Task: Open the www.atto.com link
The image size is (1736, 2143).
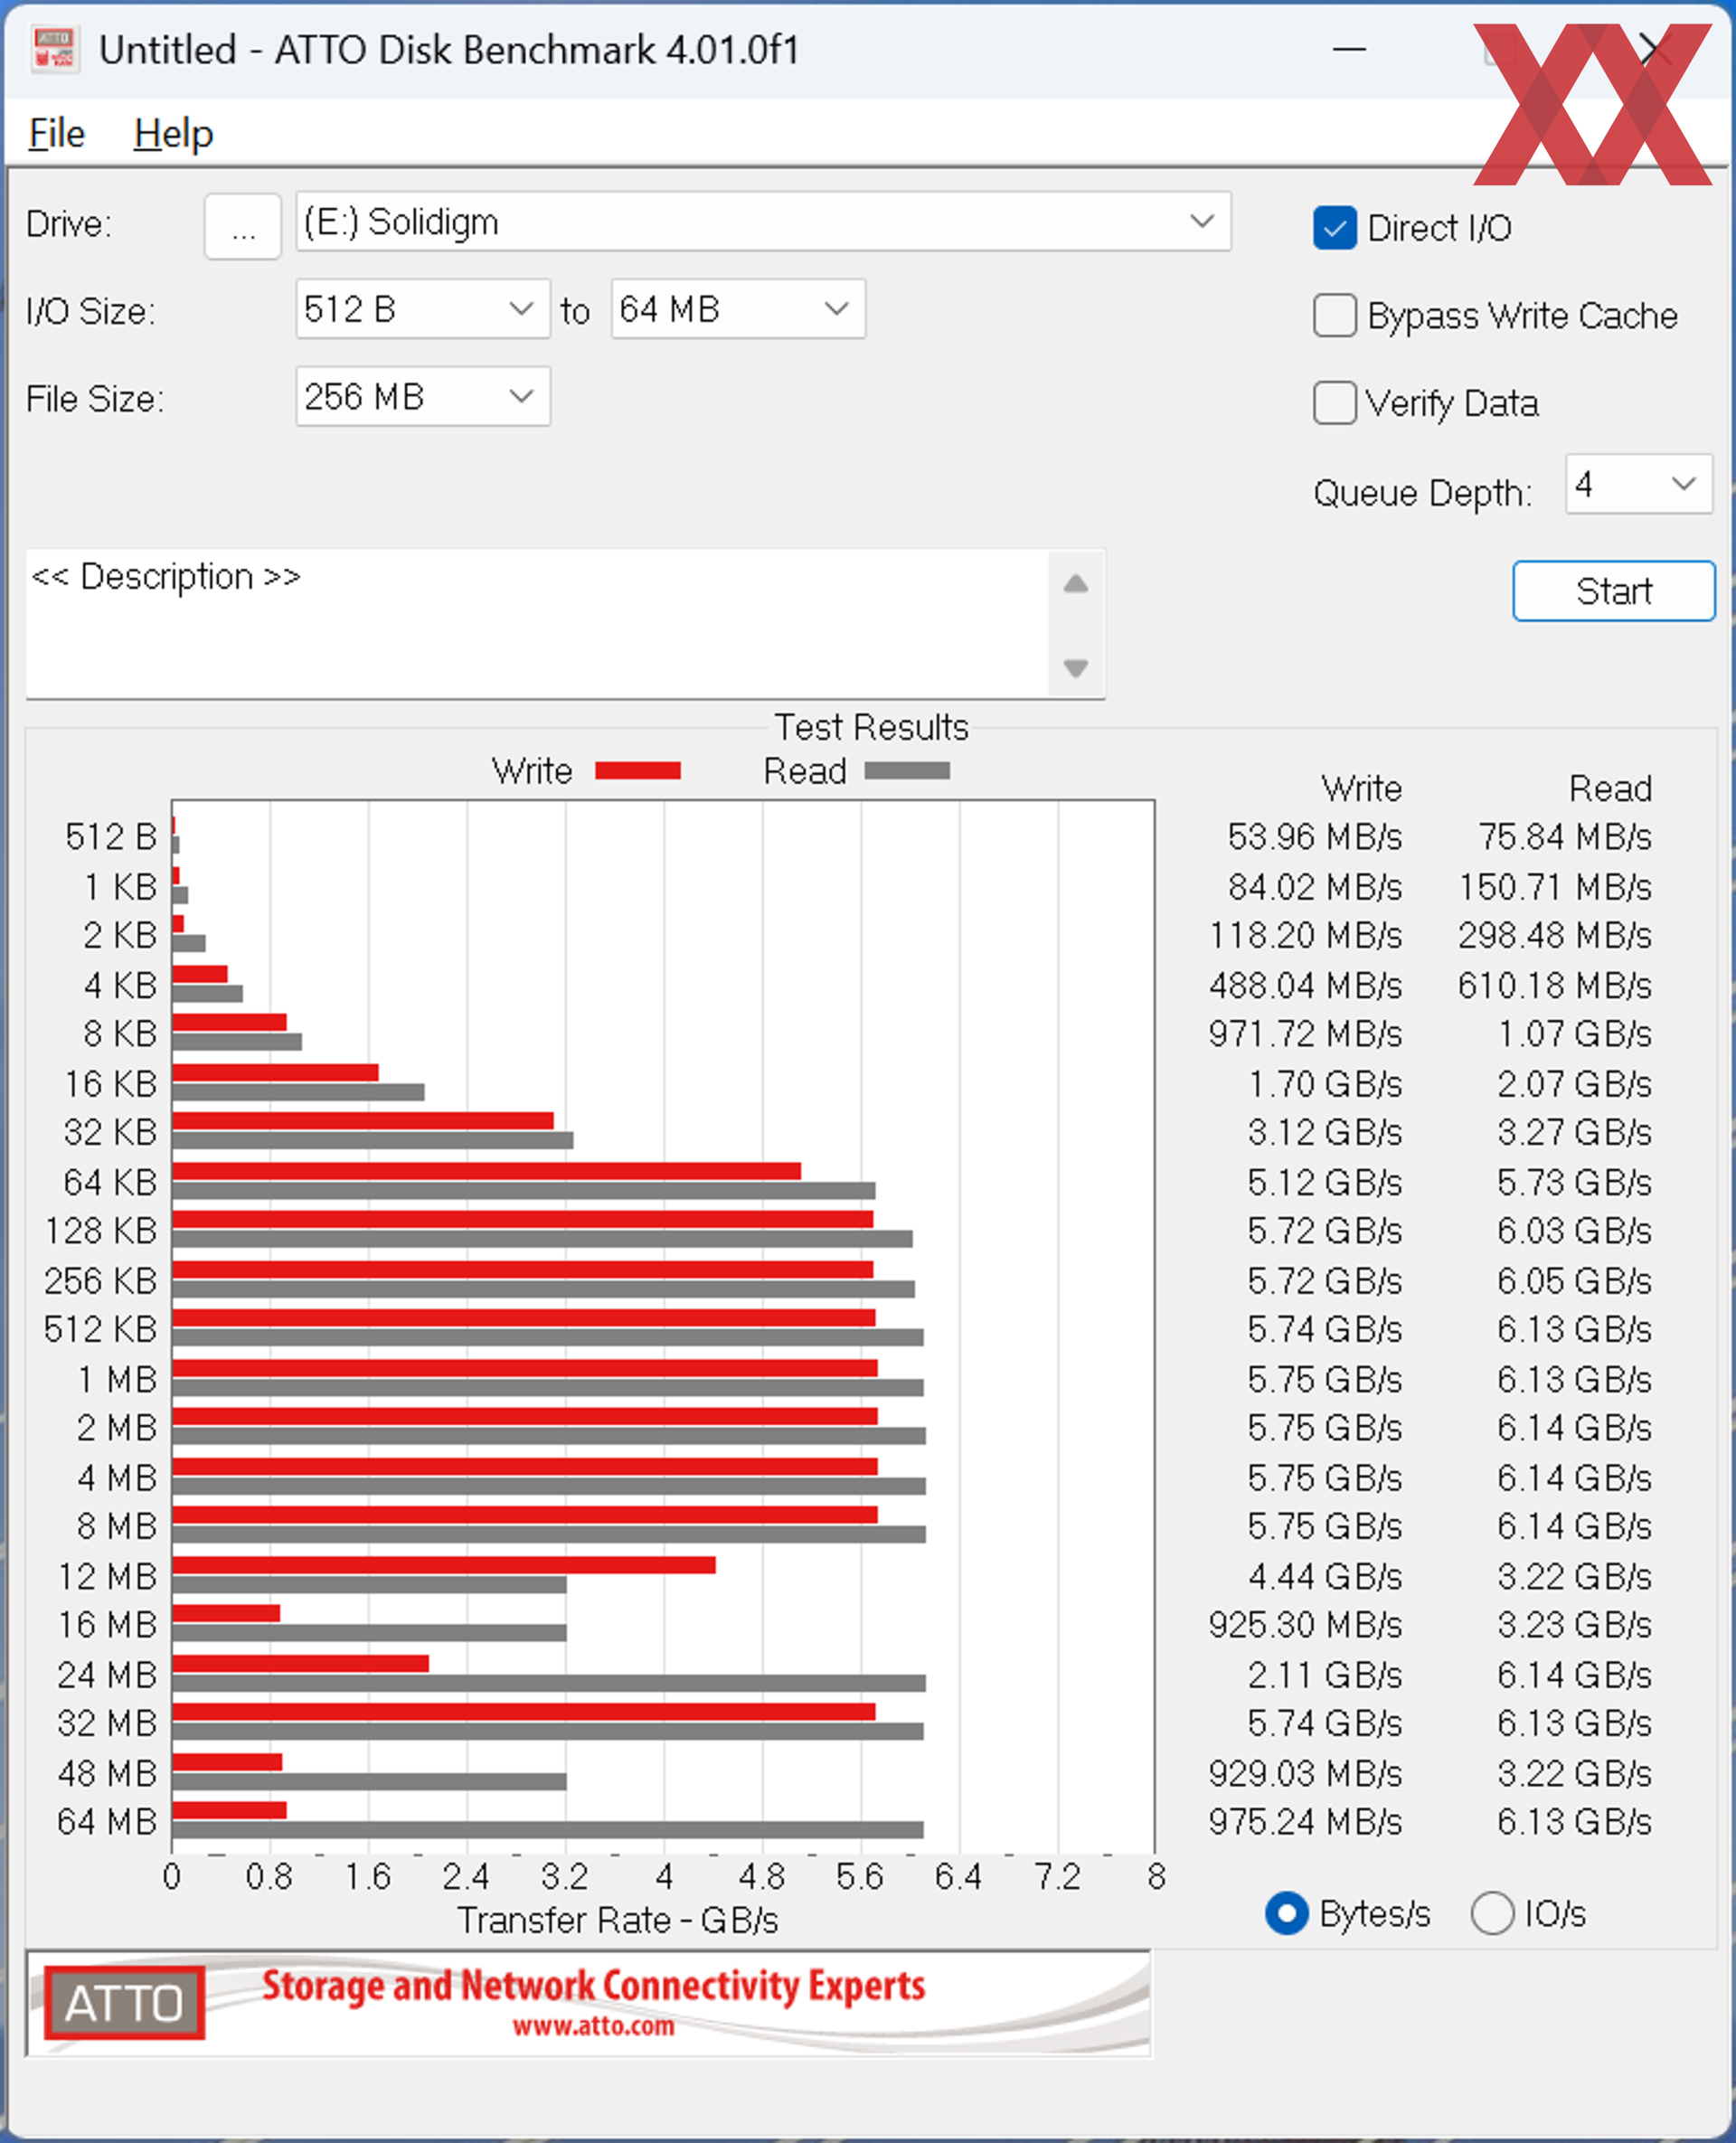Action: click(x=593, y=2027)
